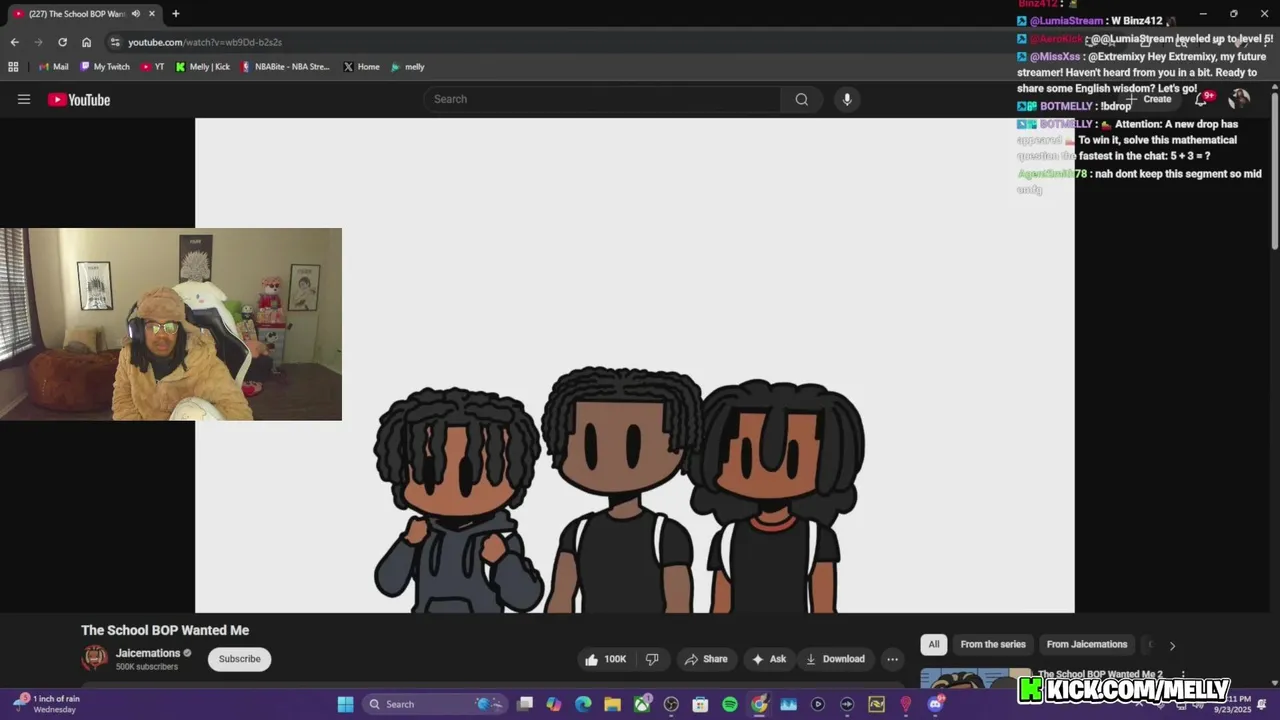
Task: Click the video title The School BOP Wanted Me
Action: pos(165,630)
